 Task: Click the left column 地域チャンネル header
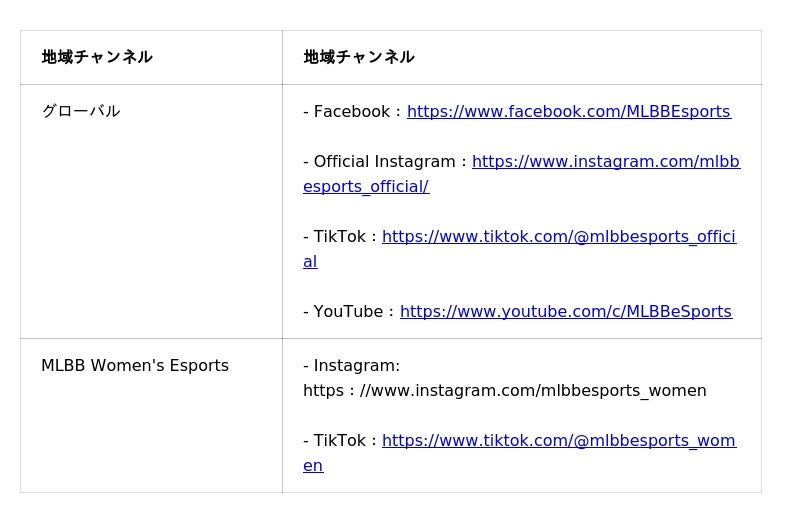click(97, 58)
